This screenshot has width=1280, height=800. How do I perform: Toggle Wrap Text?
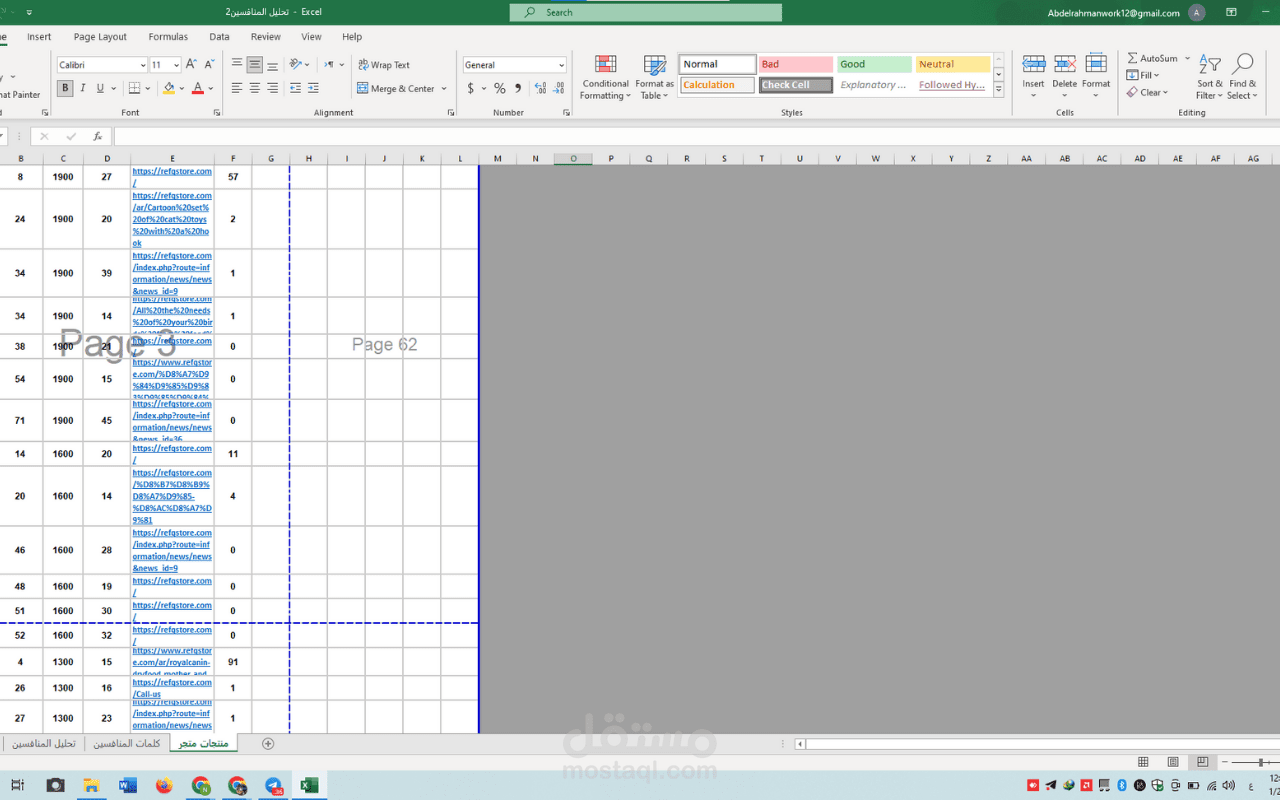[x=384, y=65]
